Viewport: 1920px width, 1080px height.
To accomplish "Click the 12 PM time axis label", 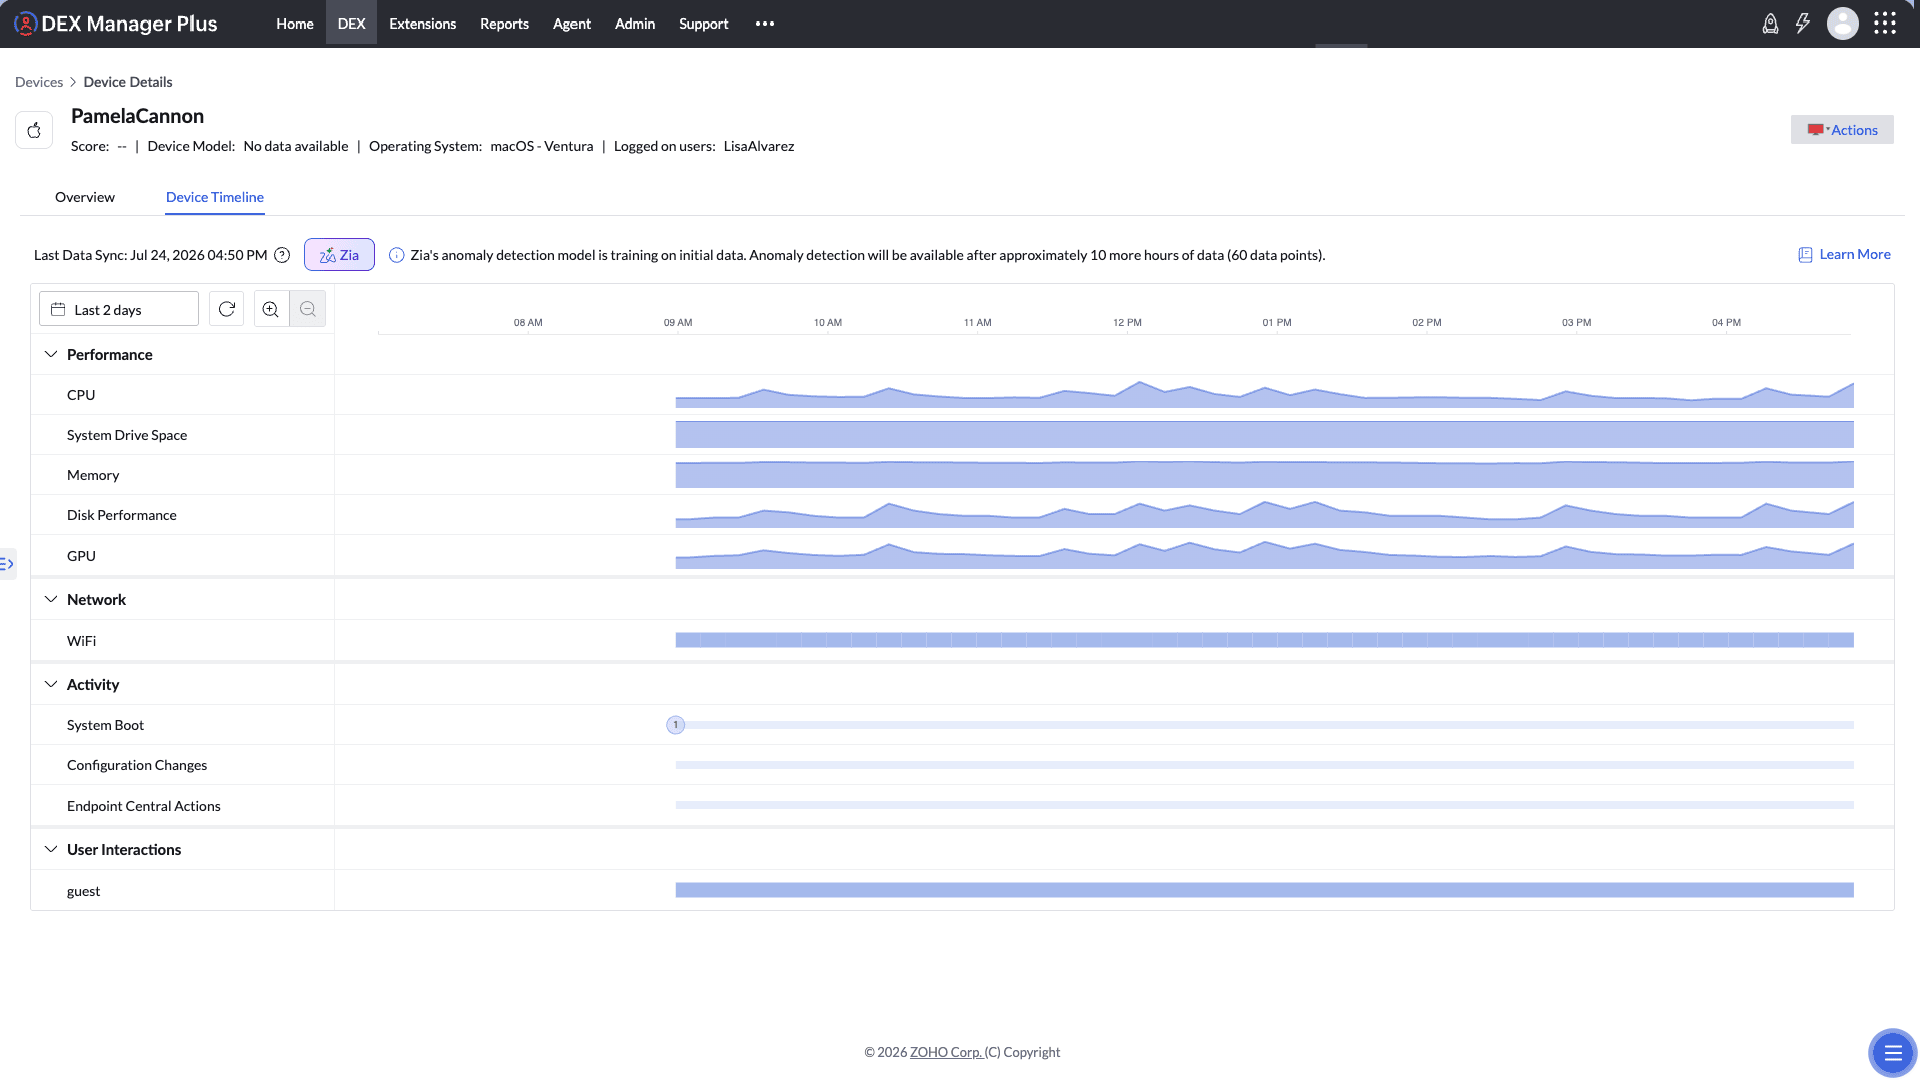I will pyautogui.click(x=1127, y=322).
